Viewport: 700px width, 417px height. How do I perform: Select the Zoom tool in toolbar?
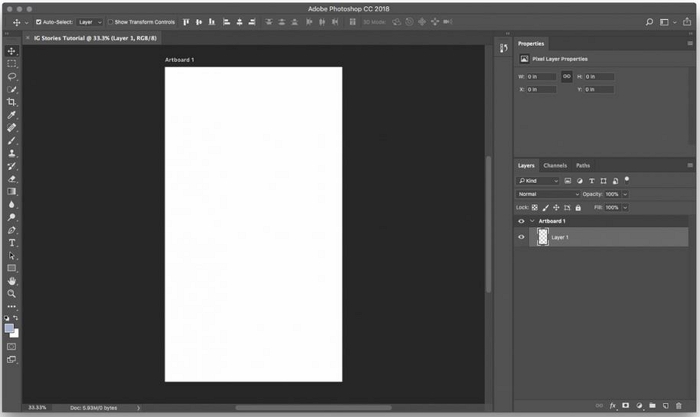[12, 294]
